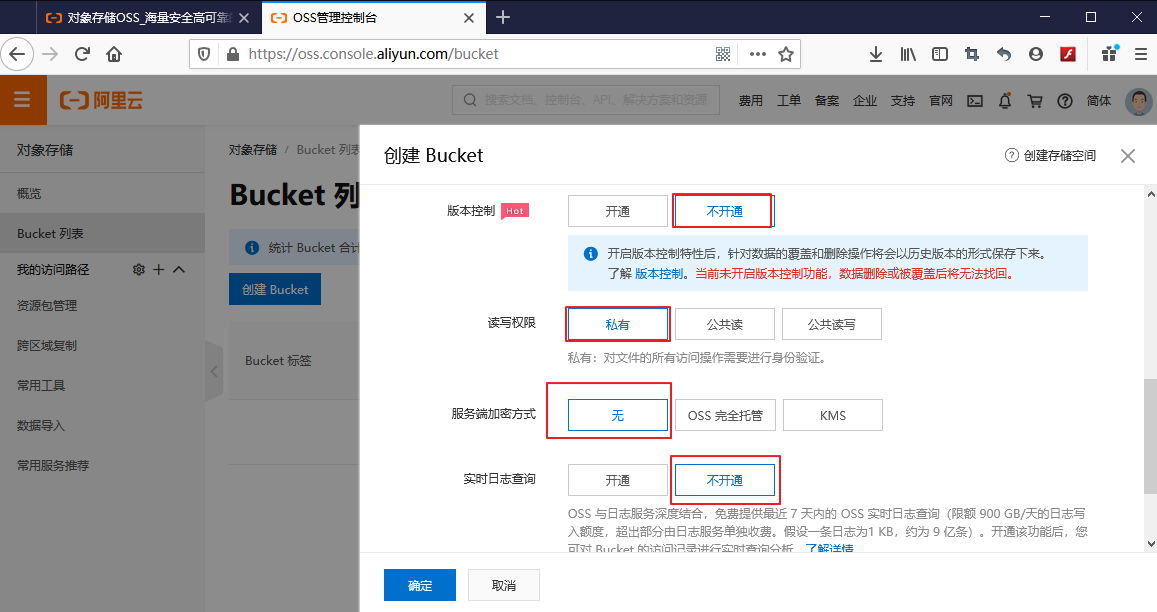The height and width of the screenshot is (612, 1157).
Task: Collapse 我的访问路径 with the chevron
Action: coord(179,269)
